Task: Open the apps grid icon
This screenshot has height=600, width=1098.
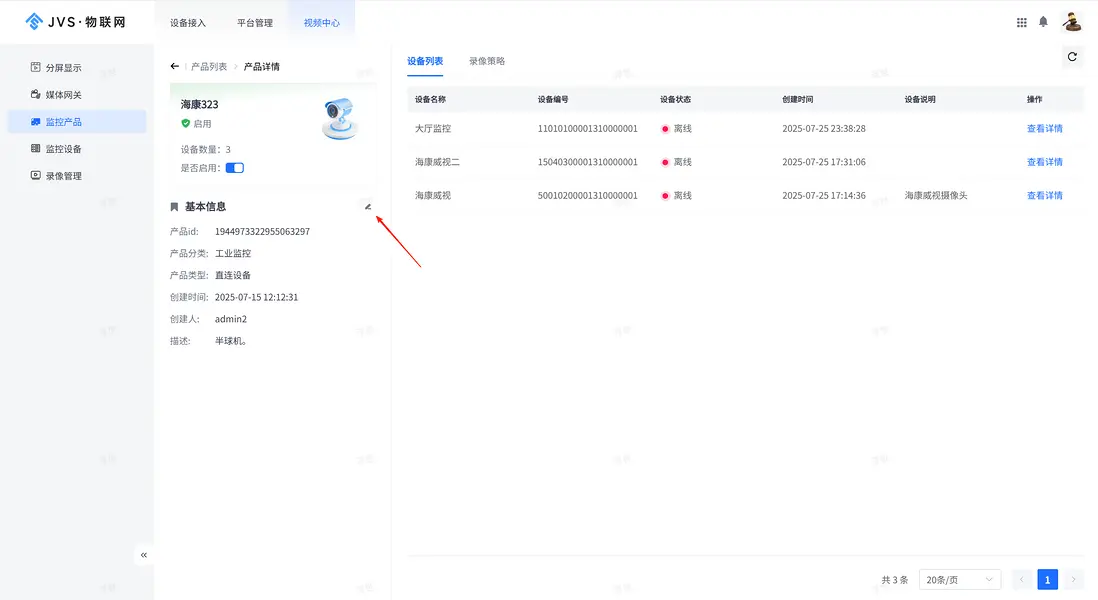Action: [x=1022, y=22]
